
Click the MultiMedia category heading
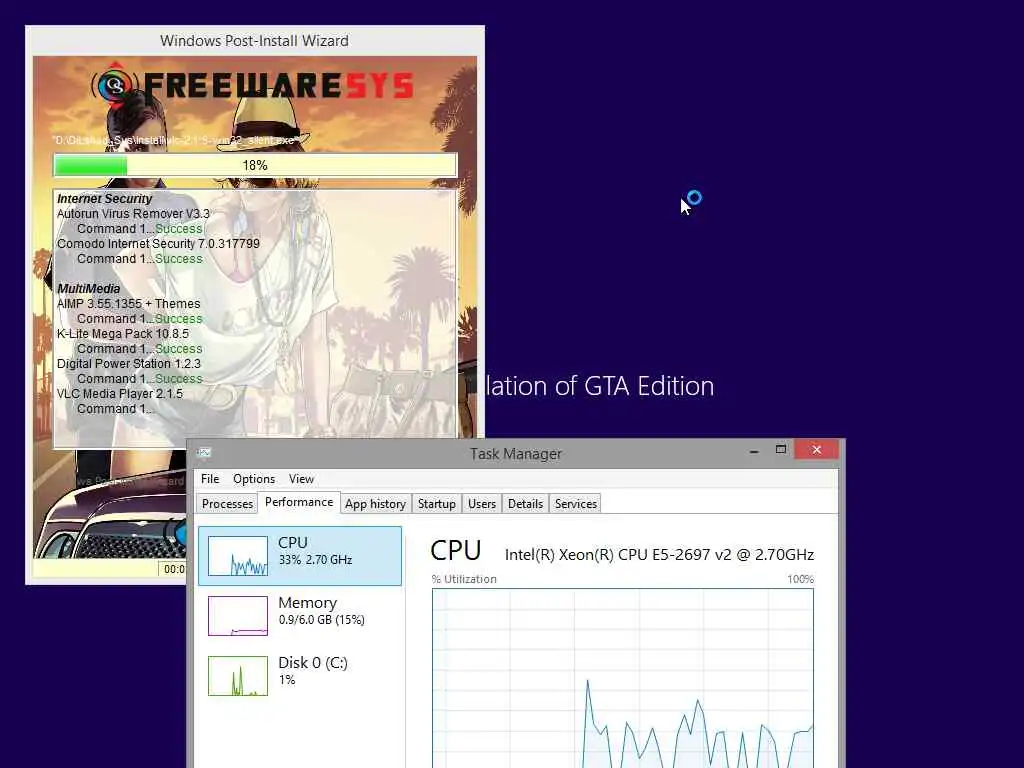(89, 289)
